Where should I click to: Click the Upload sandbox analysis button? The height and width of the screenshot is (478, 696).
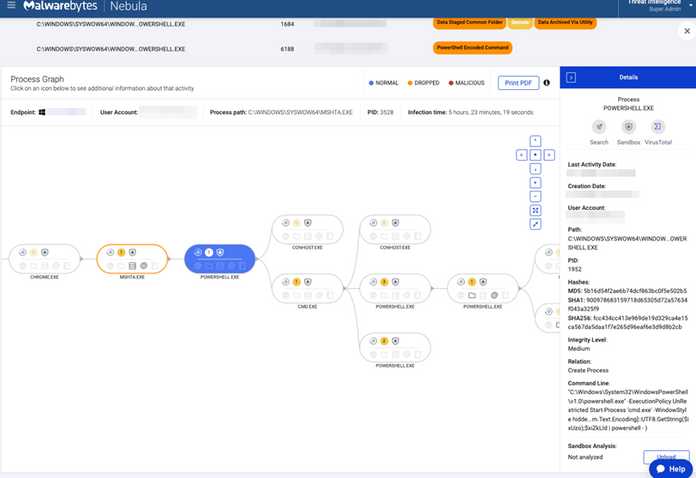pos(666,457)
